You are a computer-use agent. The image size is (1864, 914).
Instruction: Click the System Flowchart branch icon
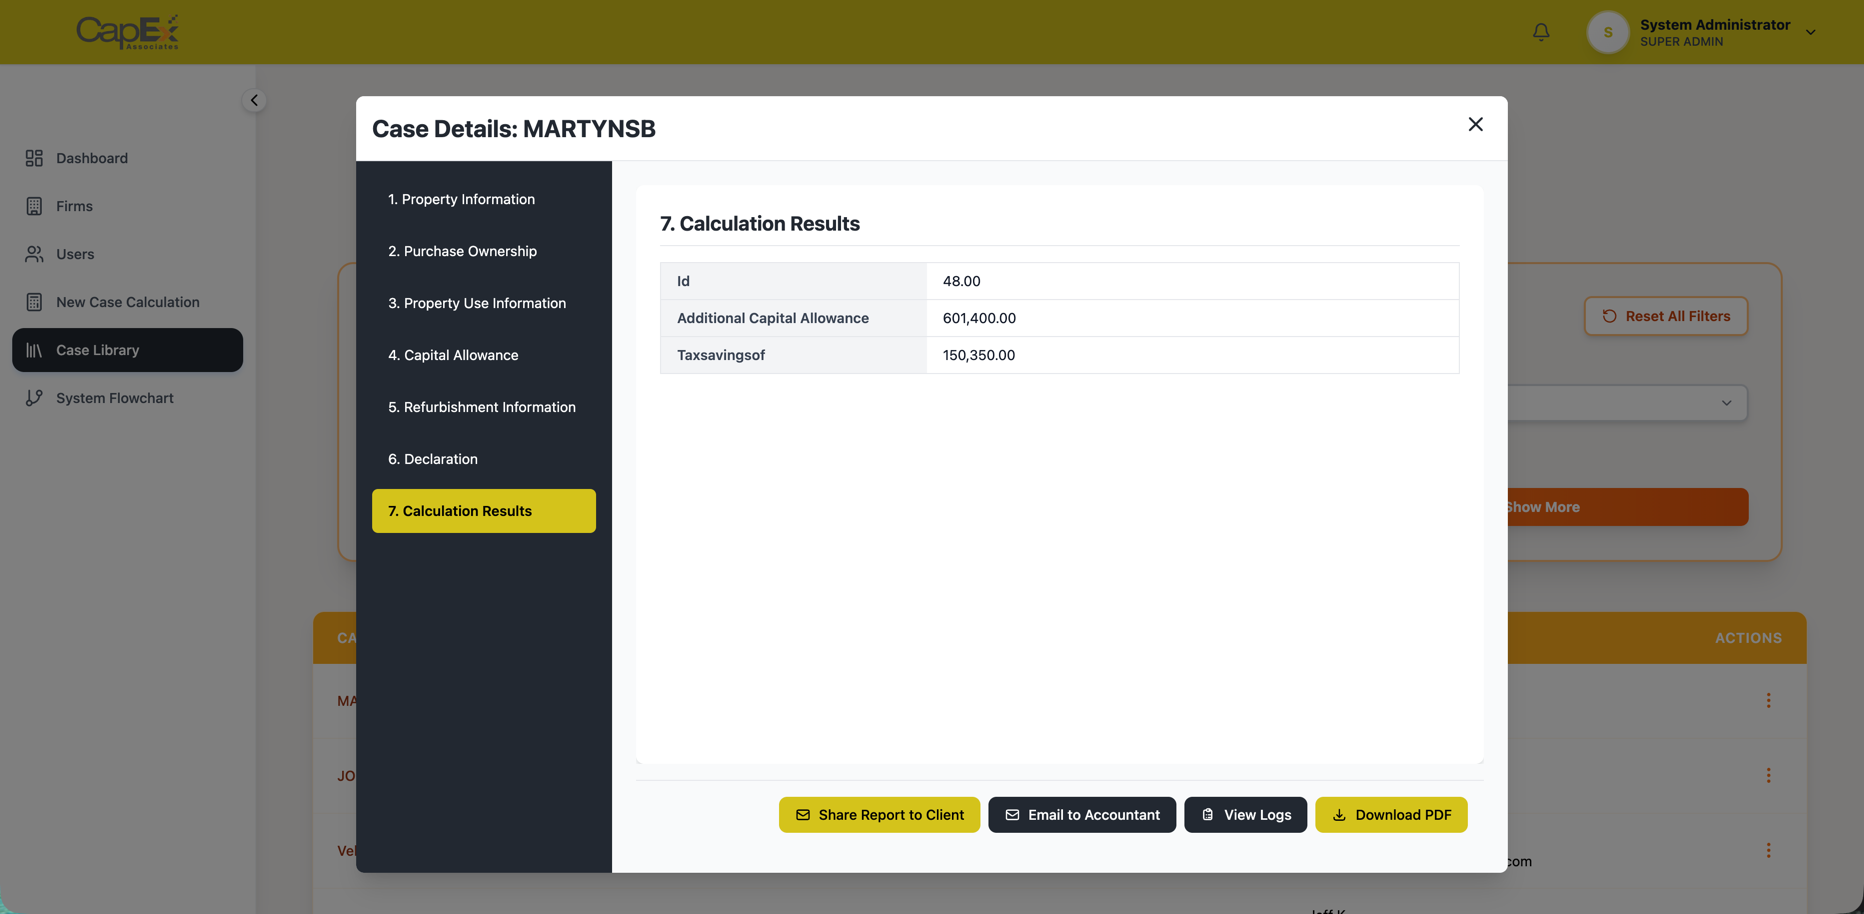pos(34,398)
